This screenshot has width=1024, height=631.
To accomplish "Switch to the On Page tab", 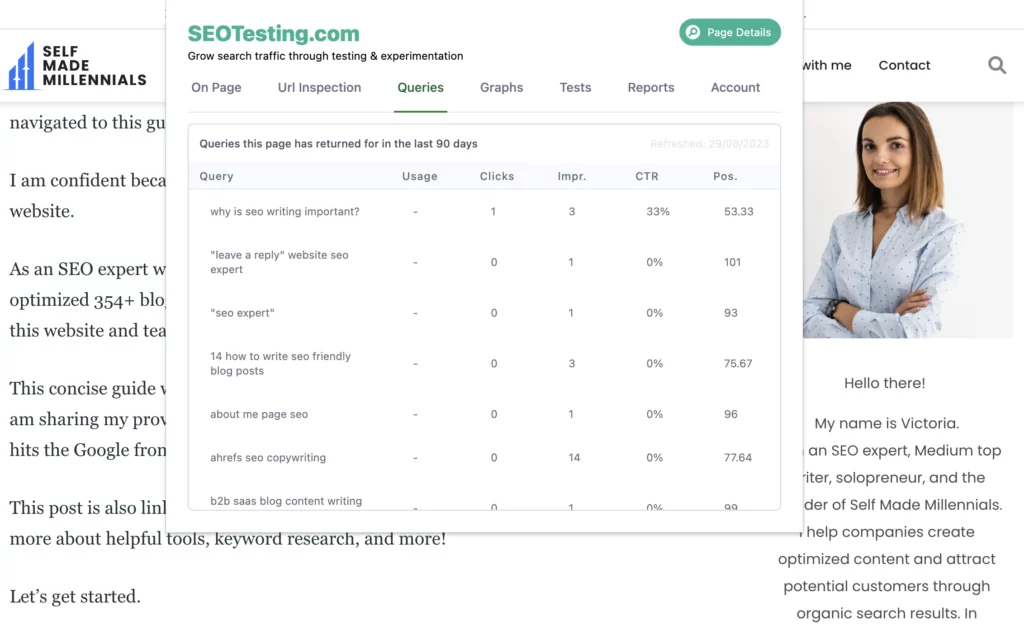I will (216, 88).
